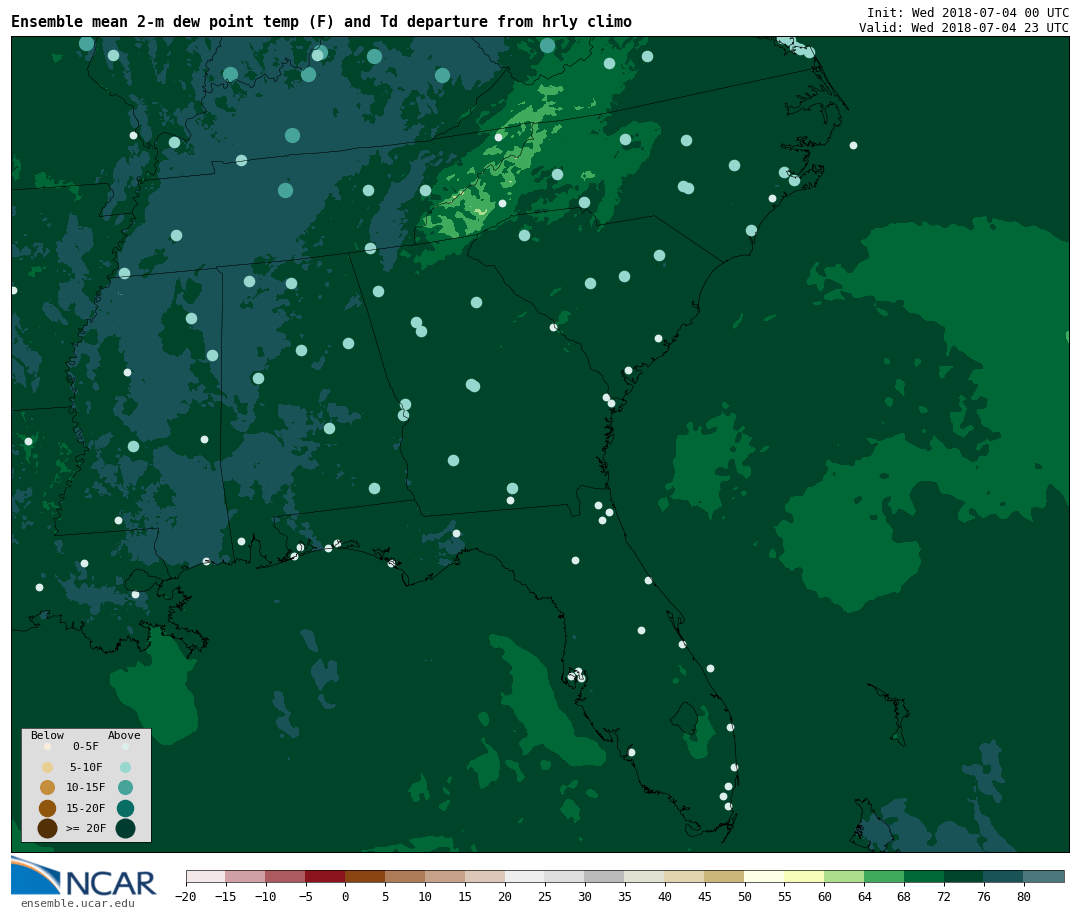Click the '80' colorbar tick label
This screenshot has width=1080, height=915.
(1024, 896)
